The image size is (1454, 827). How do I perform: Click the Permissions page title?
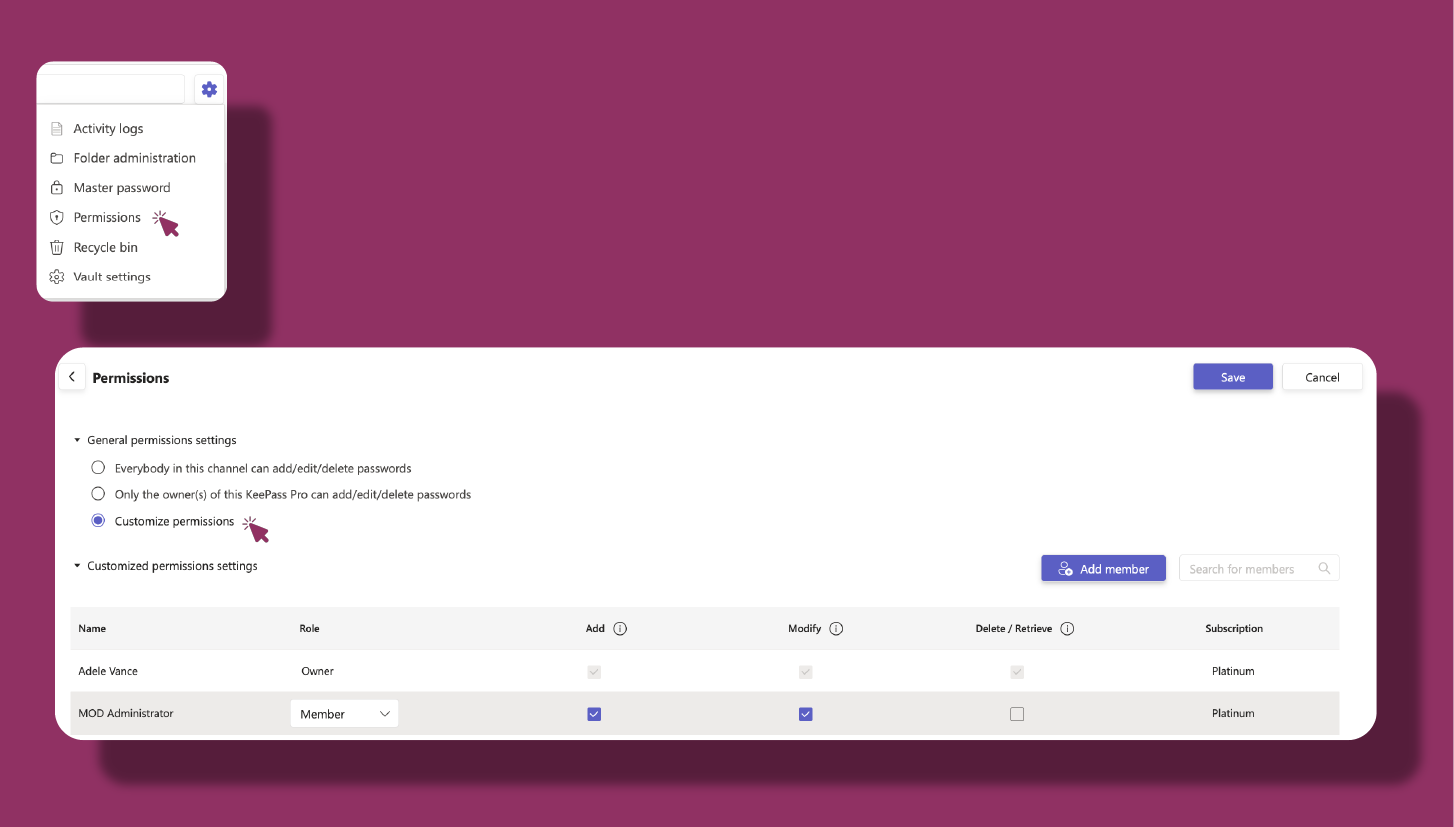point(131,378)
